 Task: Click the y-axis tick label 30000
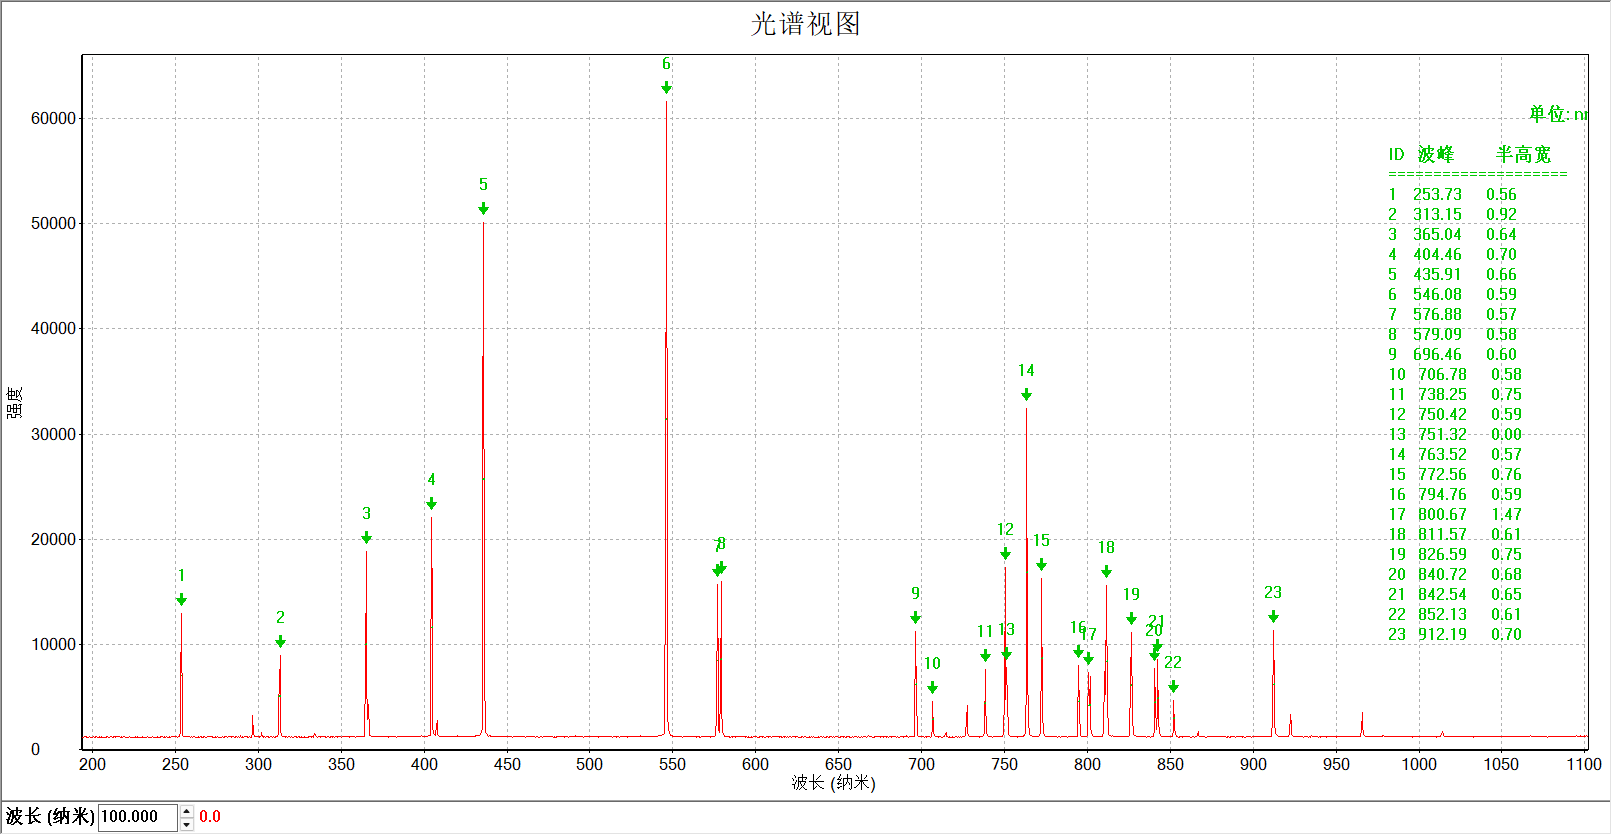pyautogui.click(x=53, y=434)
